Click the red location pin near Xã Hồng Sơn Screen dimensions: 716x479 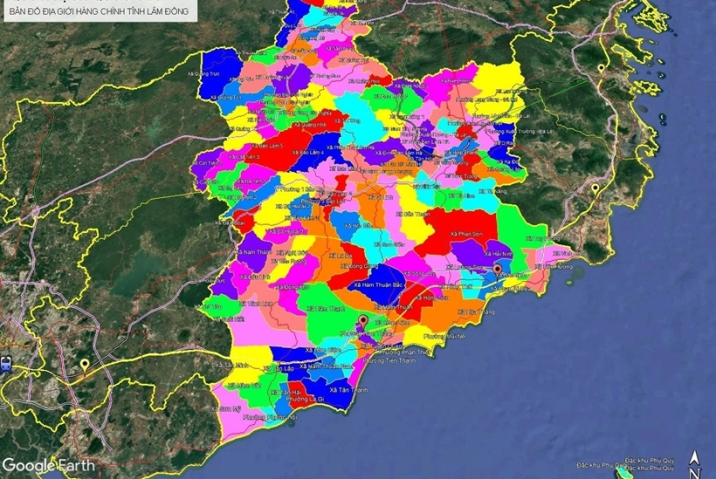click(x=363, y=320)
